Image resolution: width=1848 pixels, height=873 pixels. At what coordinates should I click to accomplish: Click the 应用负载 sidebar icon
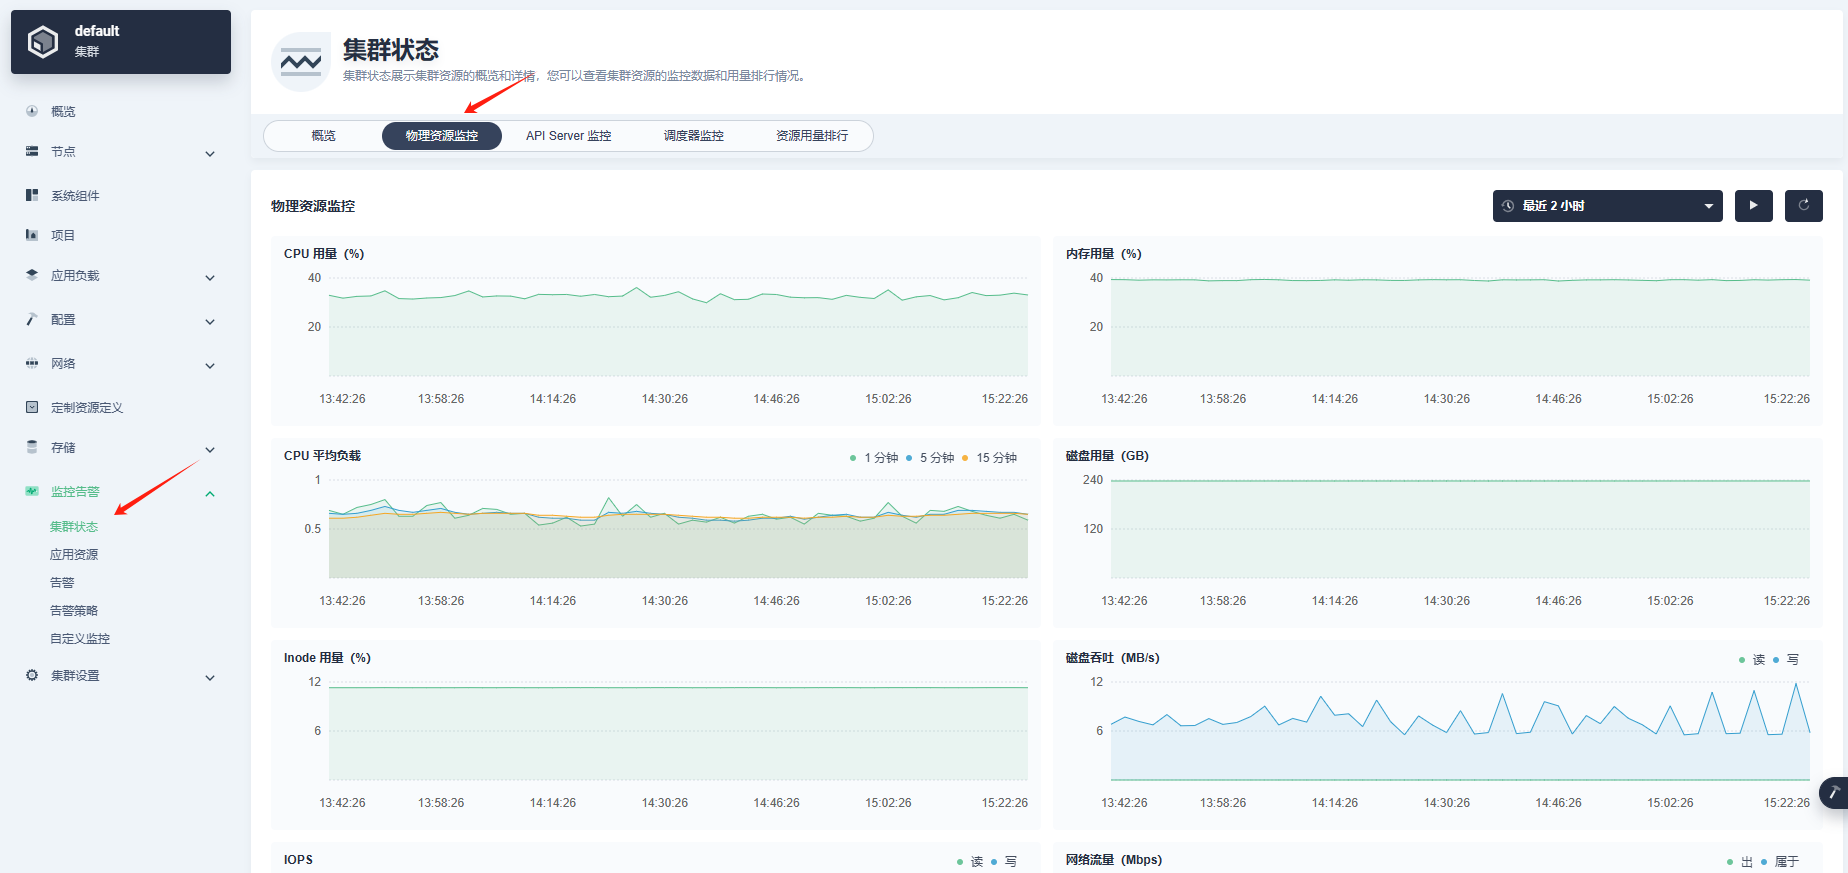click(32, 275)
